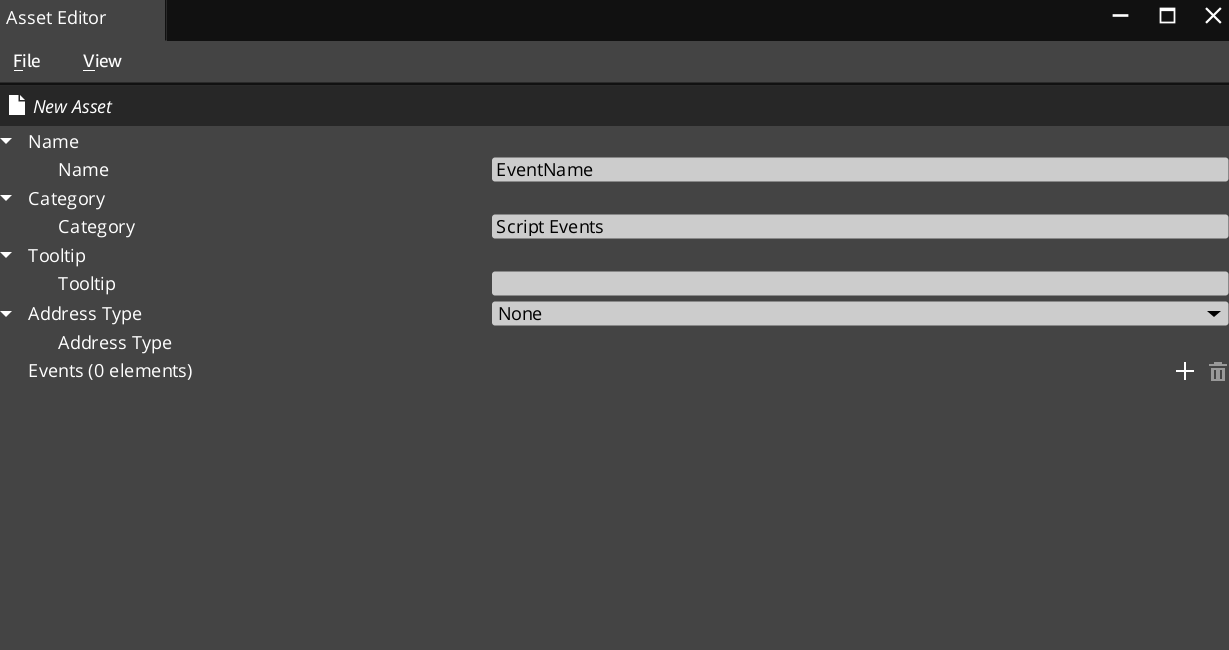Open the View menu
Viewport: 1229px width, 650px height.
click(101, 61)
